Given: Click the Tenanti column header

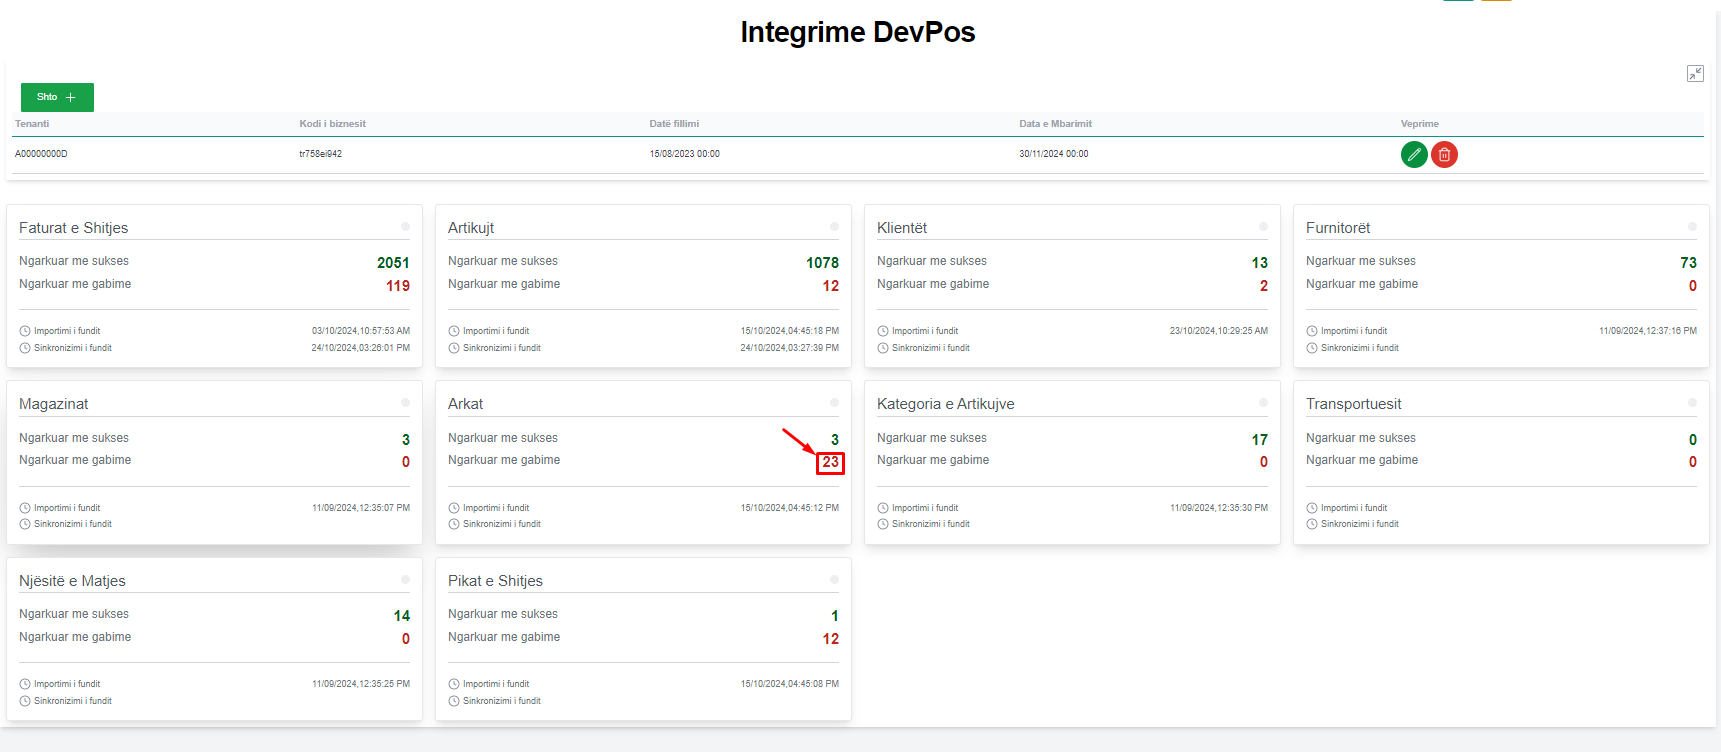Looking at the screenshot, I should (x=32, y=124).
